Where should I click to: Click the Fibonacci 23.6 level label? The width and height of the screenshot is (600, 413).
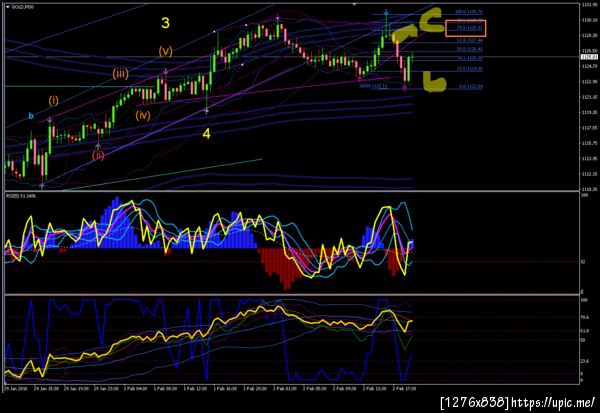(469, 69)
